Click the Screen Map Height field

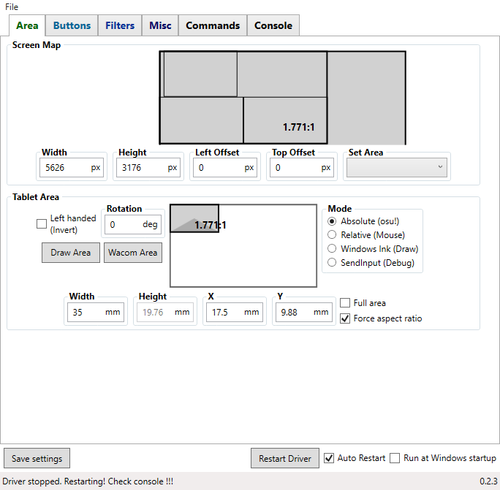pyautogui.click(x=148, y=168)
